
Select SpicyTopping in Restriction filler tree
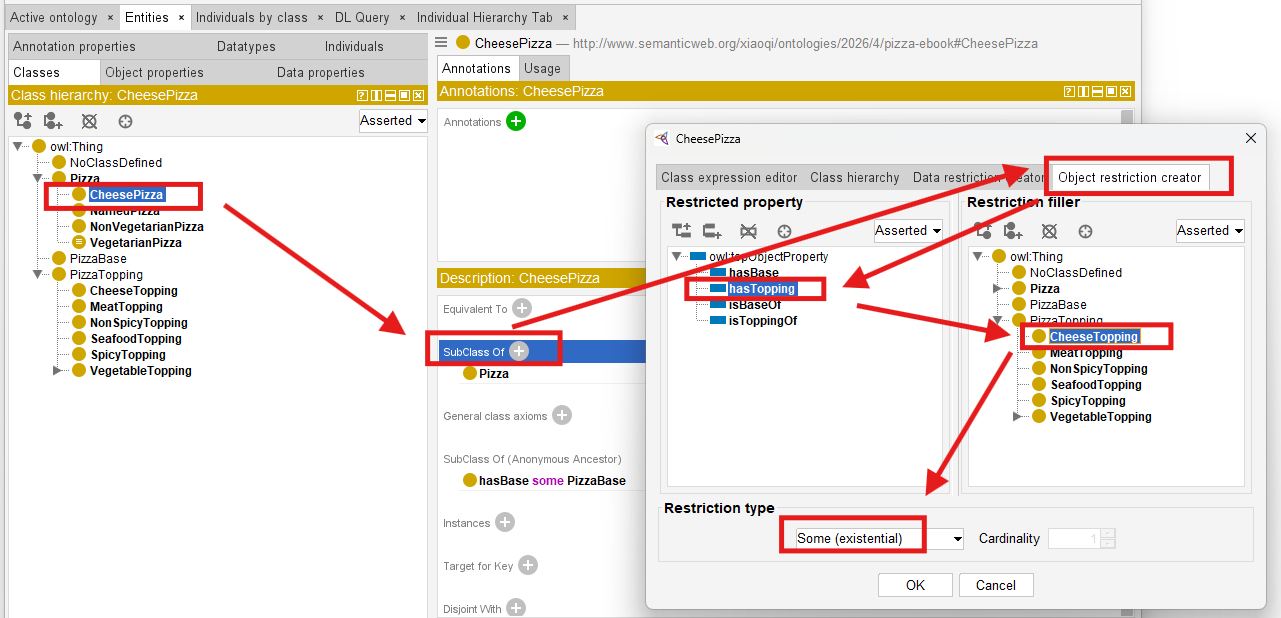tap(1088, 401)
